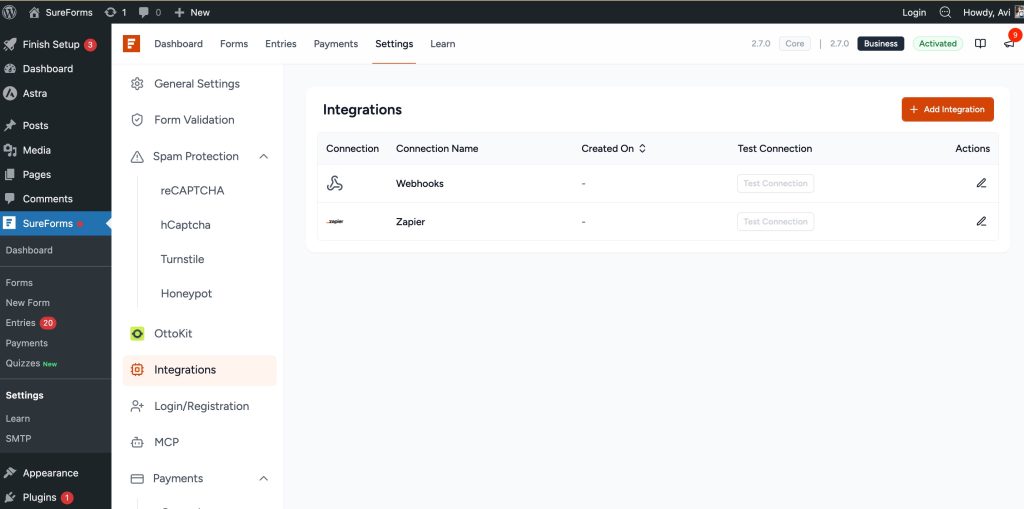The height and width of the screenshot is (509, 1024).
Task: Click the Activated status badge
Action: 938,44
